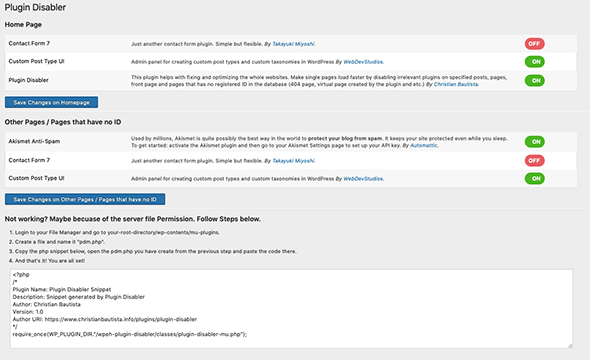Open the Automattic author link
The height and width of the screenshot is (360, 590).
coord(424,146)
